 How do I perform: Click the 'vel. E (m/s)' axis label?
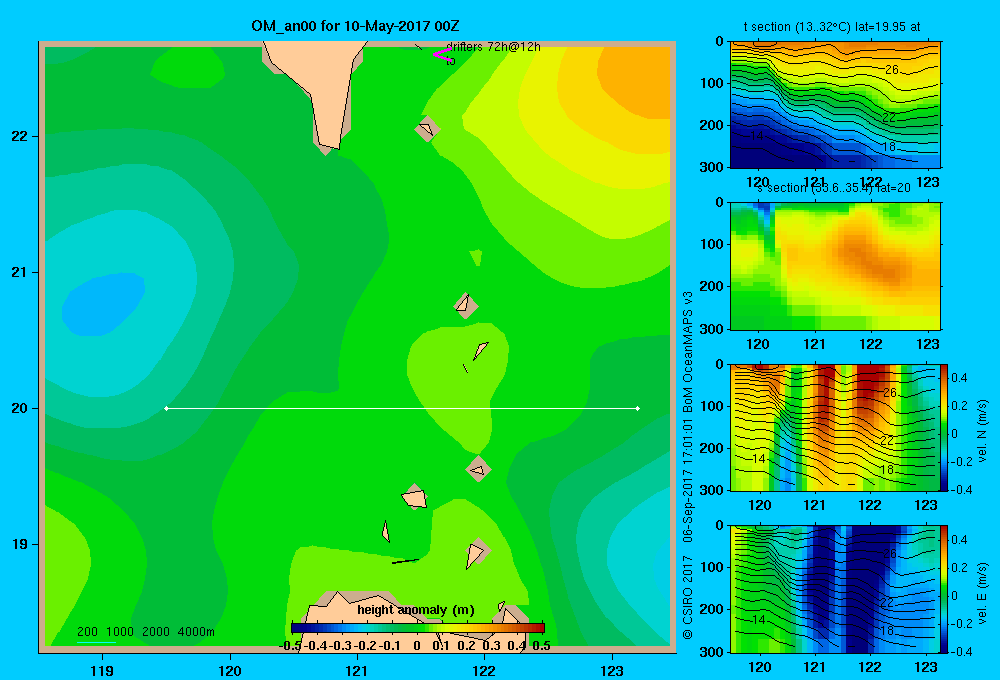pos(983,593)
